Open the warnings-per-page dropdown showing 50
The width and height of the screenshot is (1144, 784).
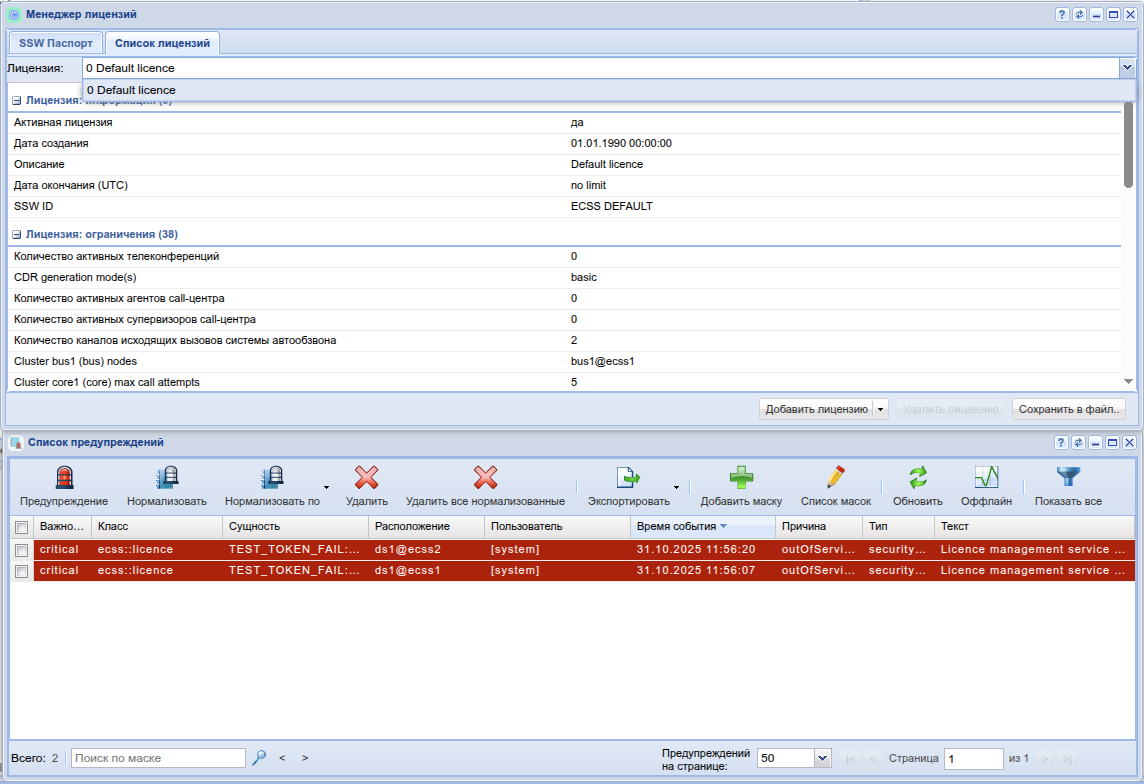823,759
